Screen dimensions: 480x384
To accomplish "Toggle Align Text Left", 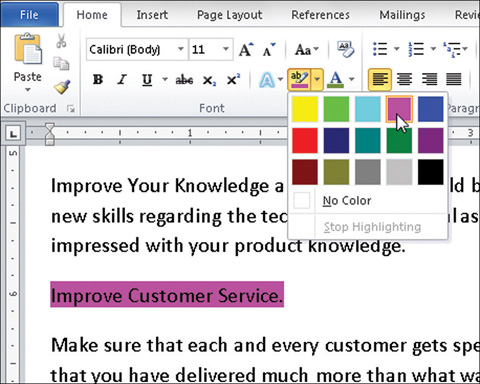I will (380, 79).
